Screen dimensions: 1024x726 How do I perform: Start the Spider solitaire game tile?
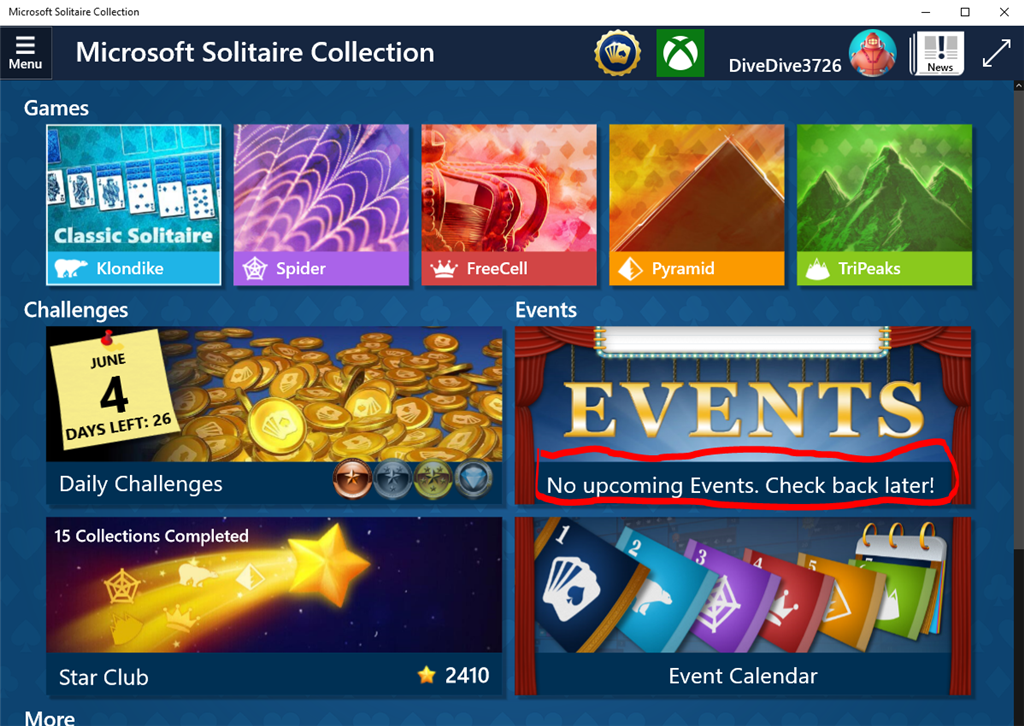(321, 205)
